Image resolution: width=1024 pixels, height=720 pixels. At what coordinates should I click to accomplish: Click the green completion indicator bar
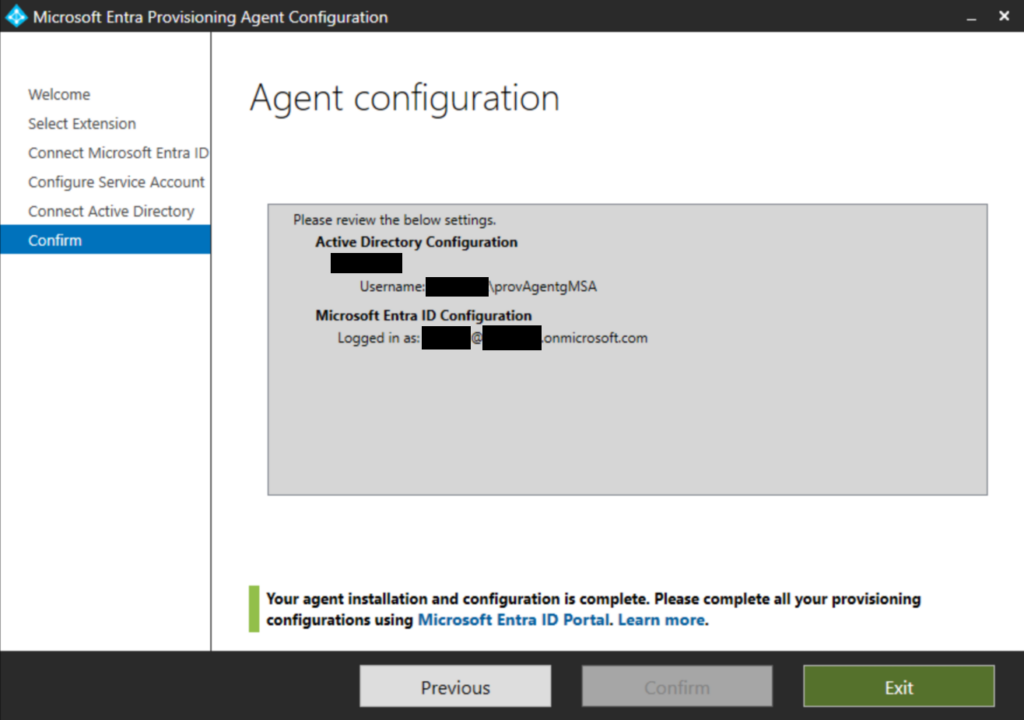[x=253, y=608]
